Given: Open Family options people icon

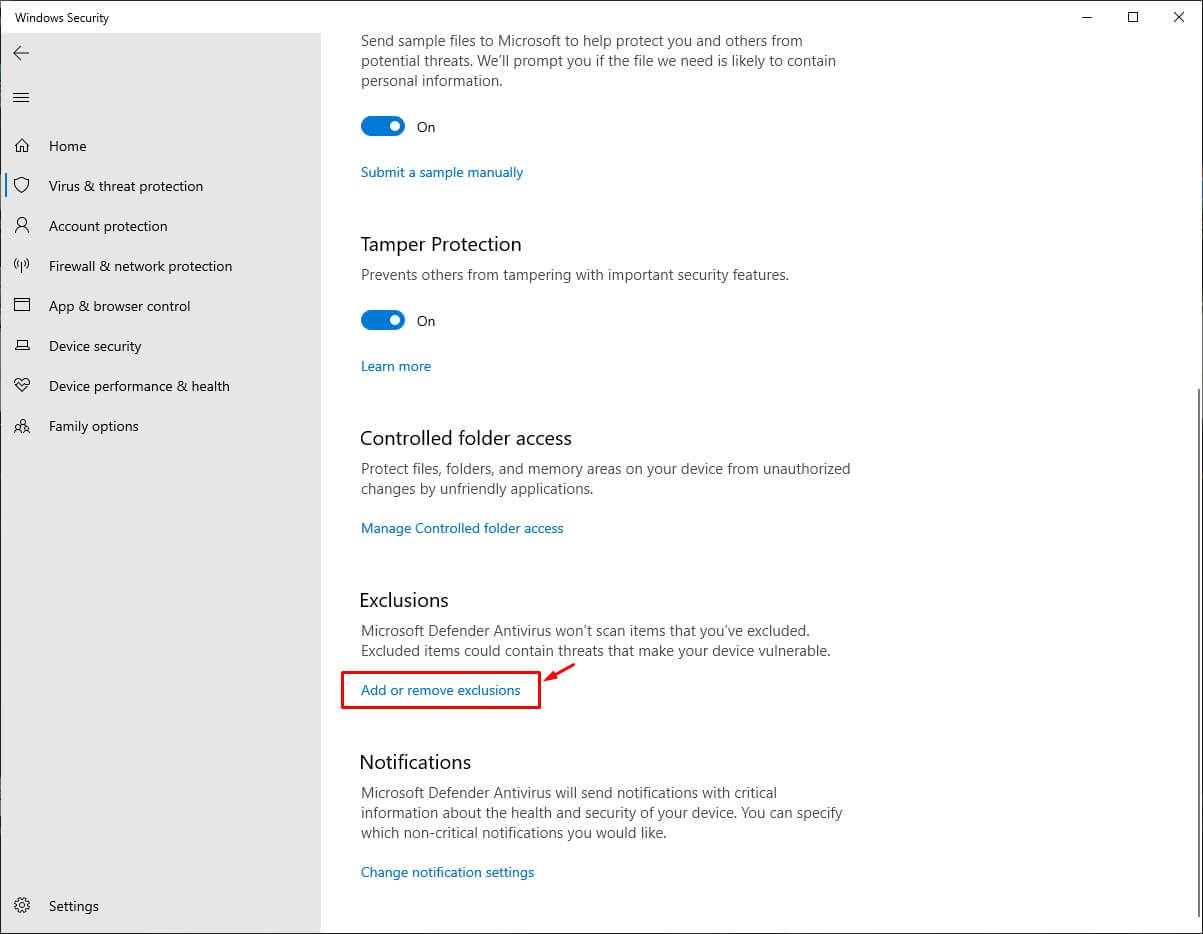Looking at the screenshot, I should pyautogui.click(x=22, y=426).
